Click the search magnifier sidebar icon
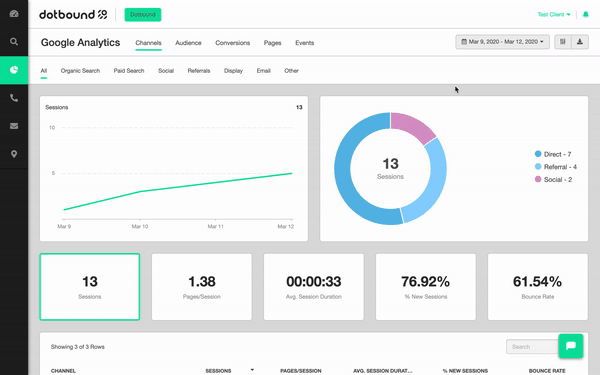Viewport: 600px width, 375px height. click(14, 42)
